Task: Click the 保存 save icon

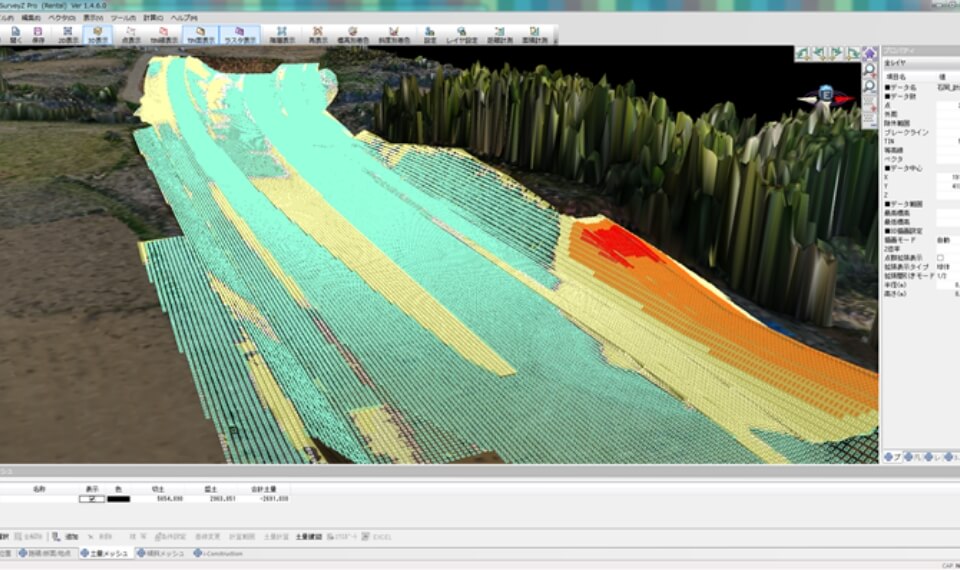Action: [x=38, y=35]
